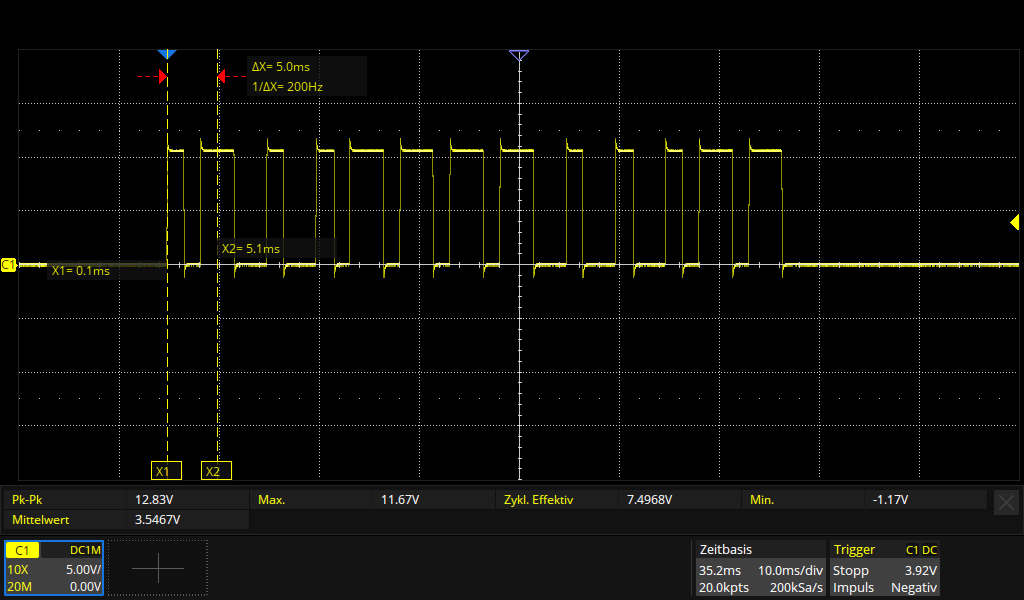This screenshot has width=1024, height=600.
Task: Click the 7.4968V RMS value
Action: [649, 499]
